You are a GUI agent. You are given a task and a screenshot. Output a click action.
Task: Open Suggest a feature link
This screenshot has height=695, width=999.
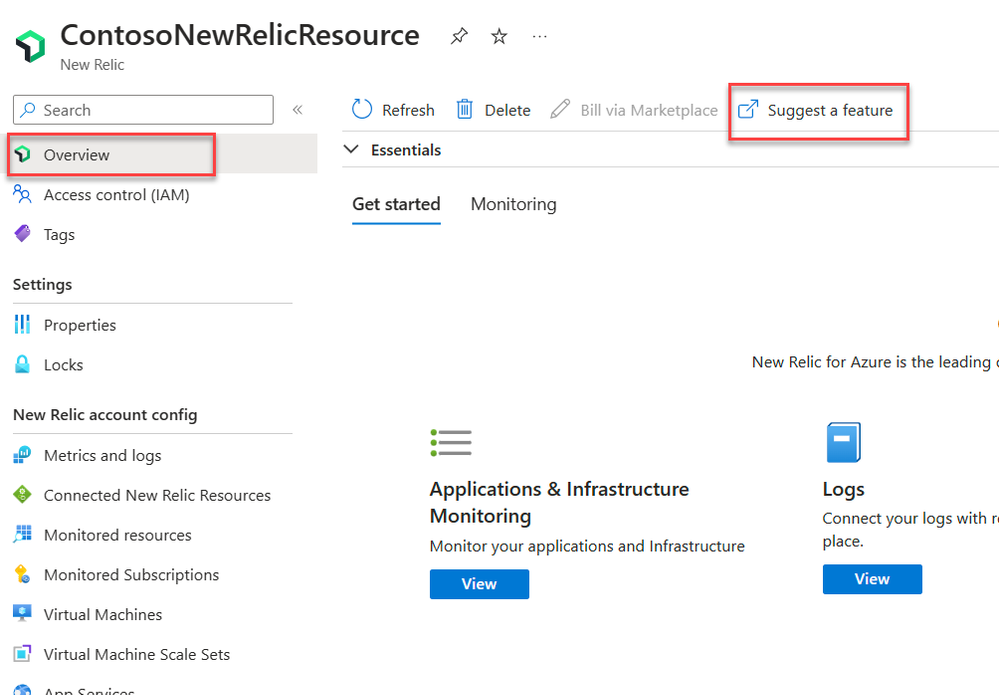tap(817, 110)
